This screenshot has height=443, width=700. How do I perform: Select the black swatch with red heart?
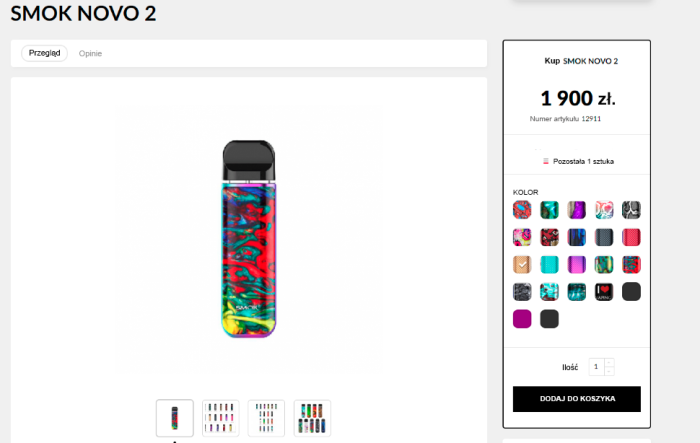coord(604,291)
